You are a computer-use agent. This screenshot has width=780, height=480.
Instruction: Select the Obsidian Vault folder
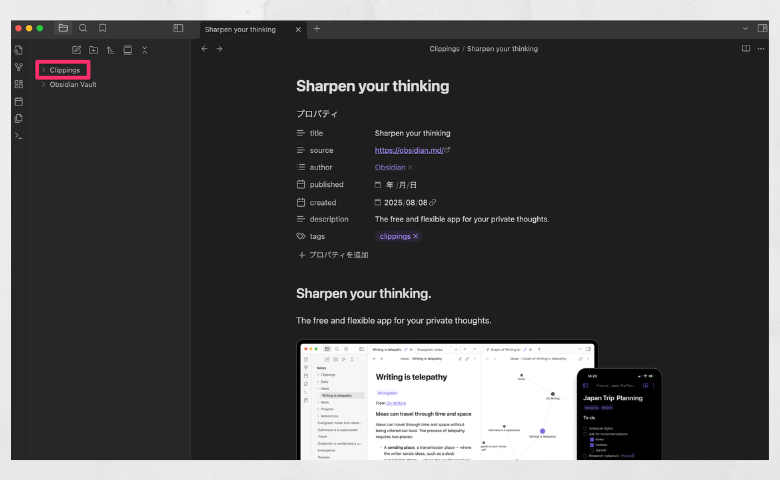[73, 85]
